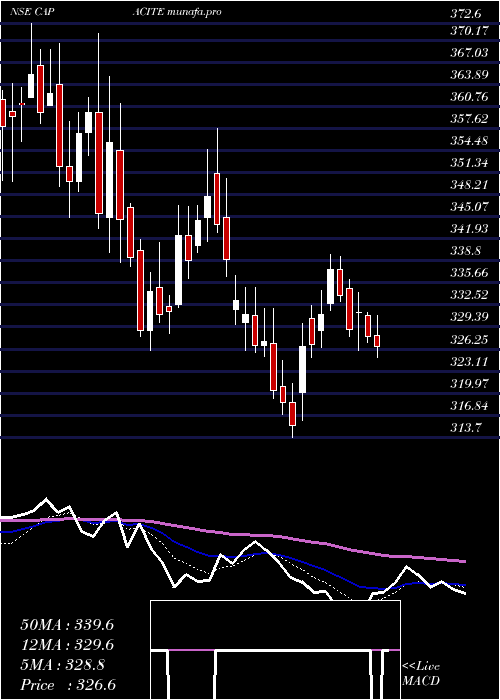Viewport: 500px width, 700px height.
Task: Select the 332.52 price axis label
Action: point(469,295)
